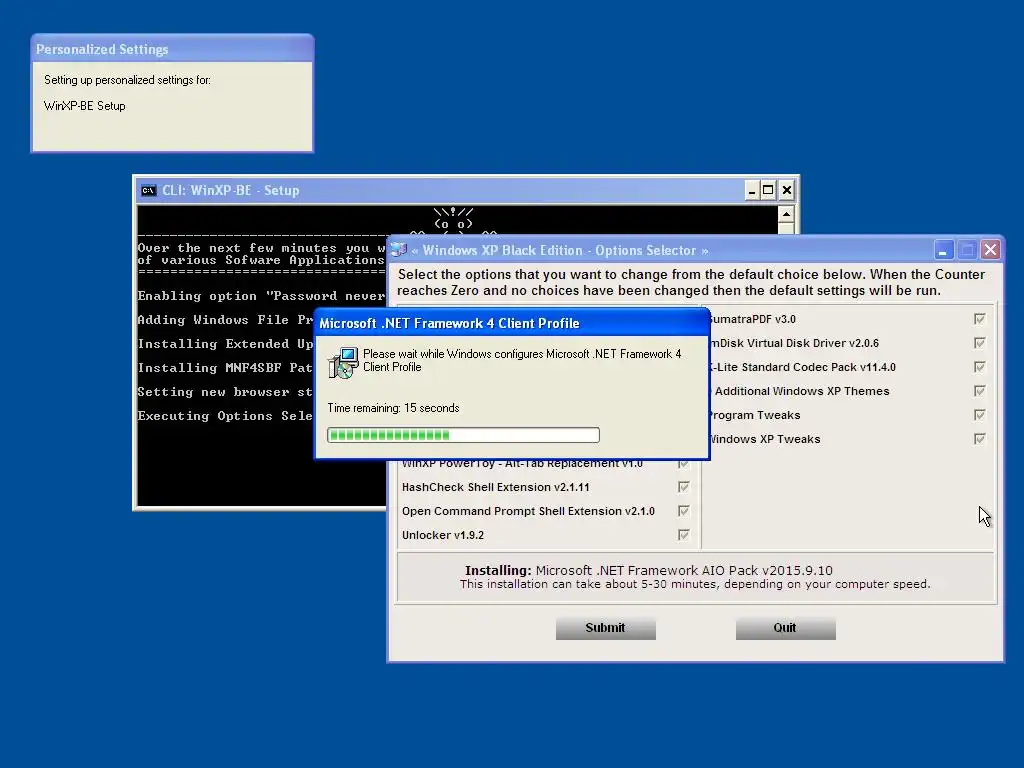Click the 'WinXP-BE Setup' text in Personalized Settings
This screenshot has width=1024, height=768.
point(84,106)
